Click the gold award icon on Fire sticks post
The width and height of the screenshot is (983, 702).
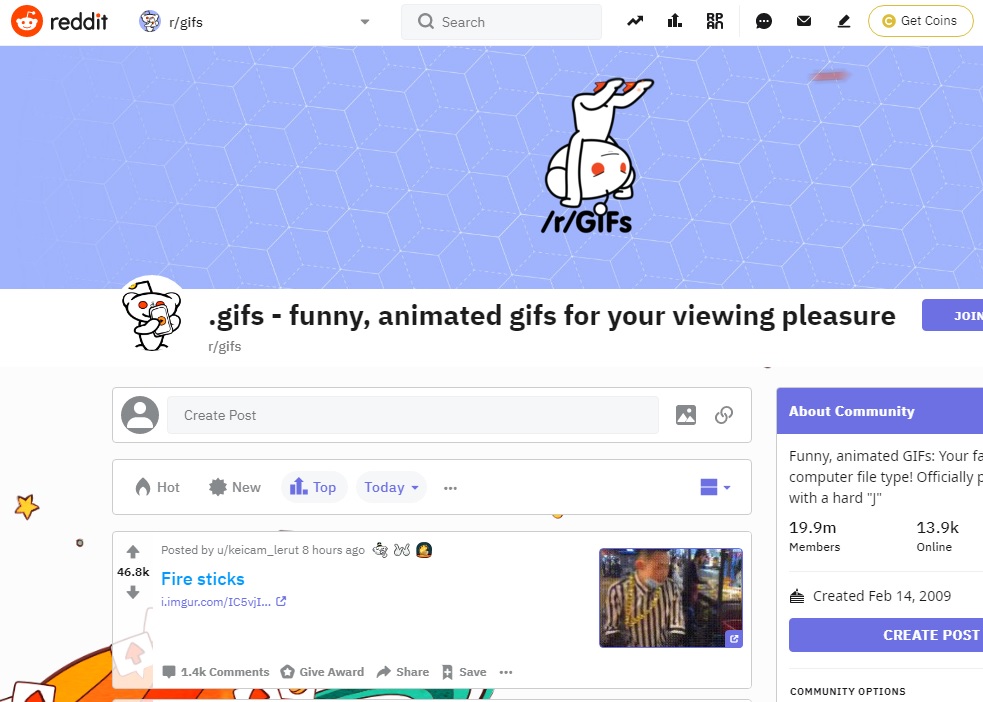(x=424, y=550)
